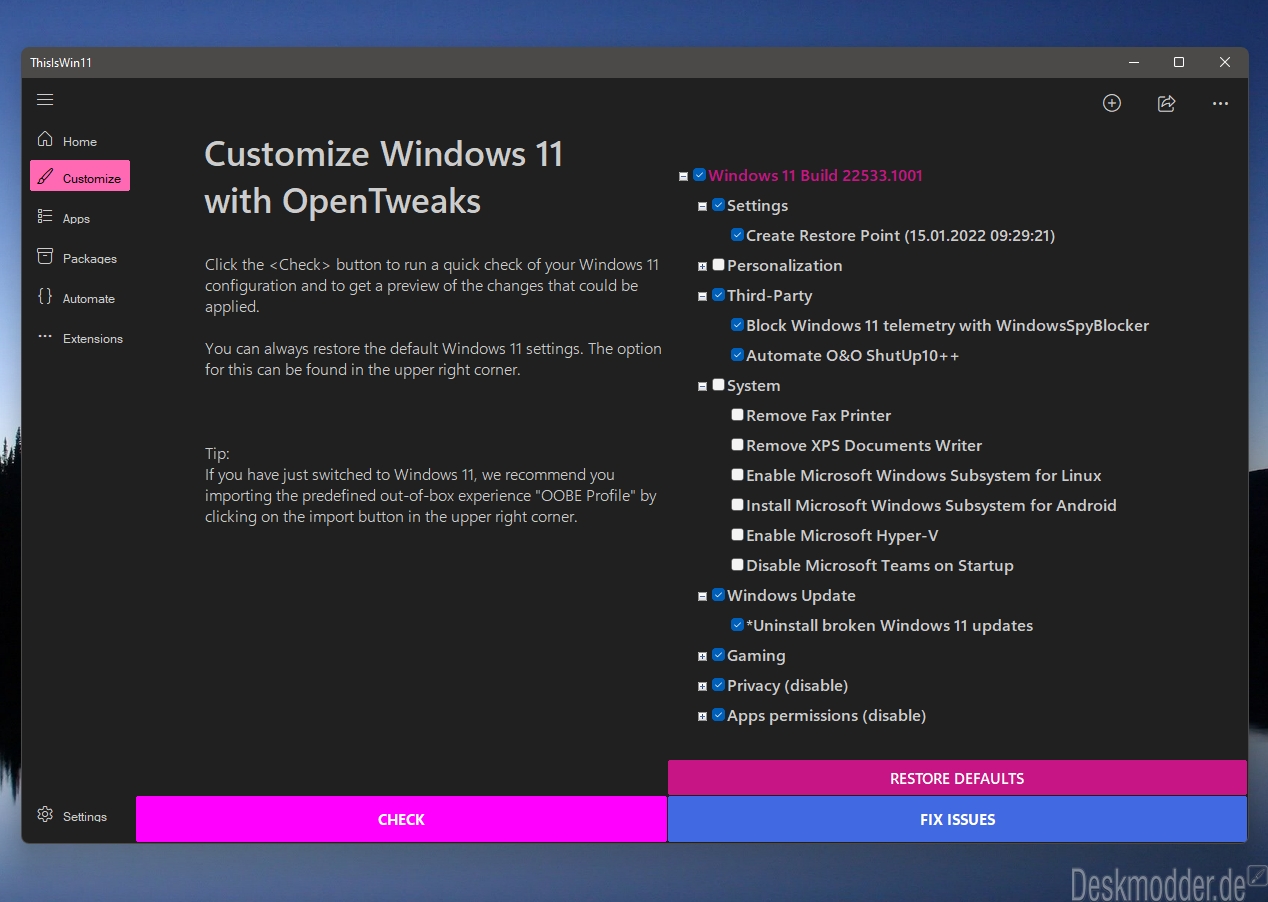
Task: Uncheck Create Restore Point checkbox
Action: point(737,235)
